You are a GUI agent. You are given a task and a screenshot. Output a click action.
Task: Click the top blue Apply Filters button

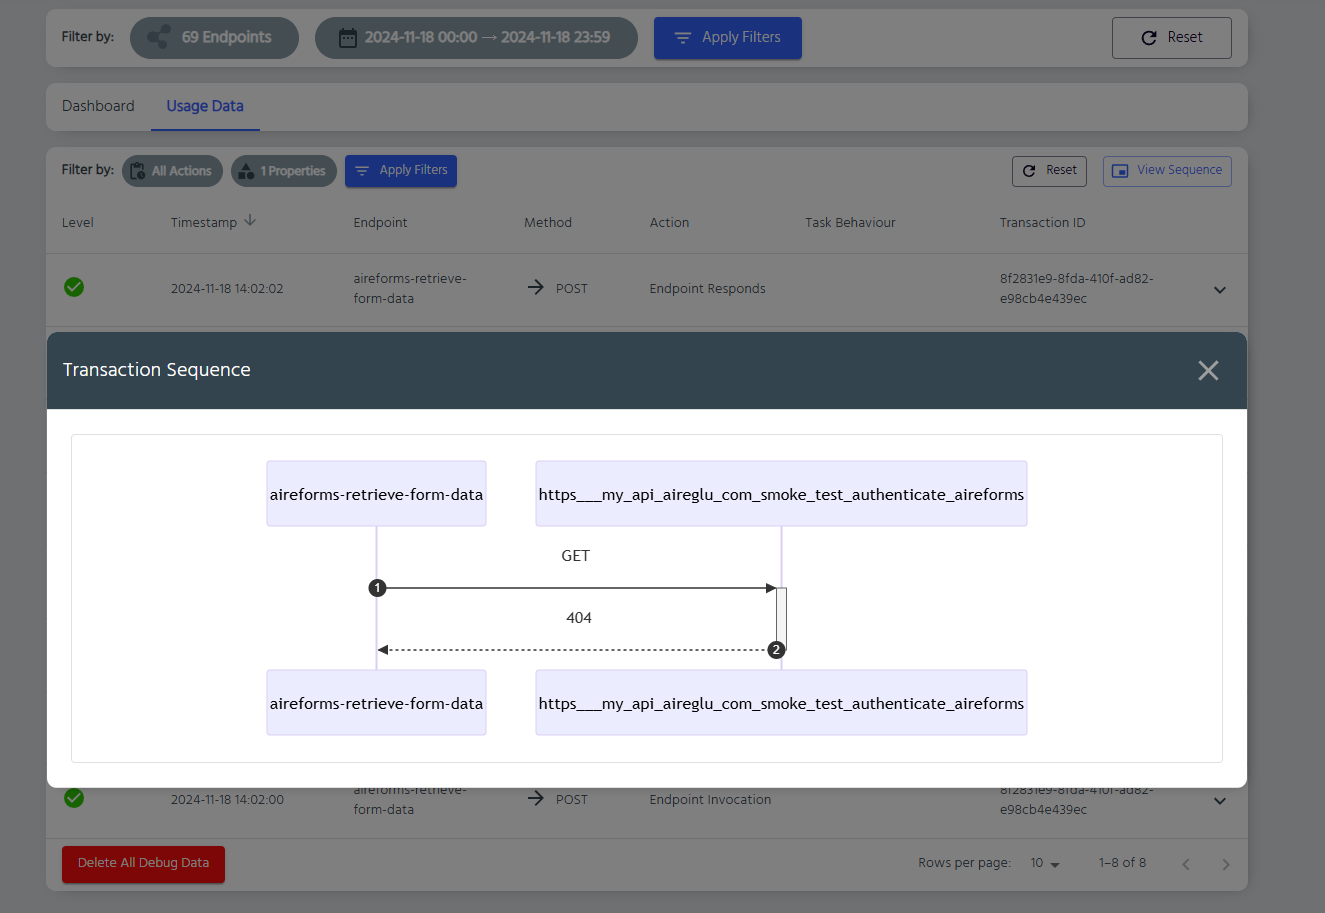(x=727, y=38)
